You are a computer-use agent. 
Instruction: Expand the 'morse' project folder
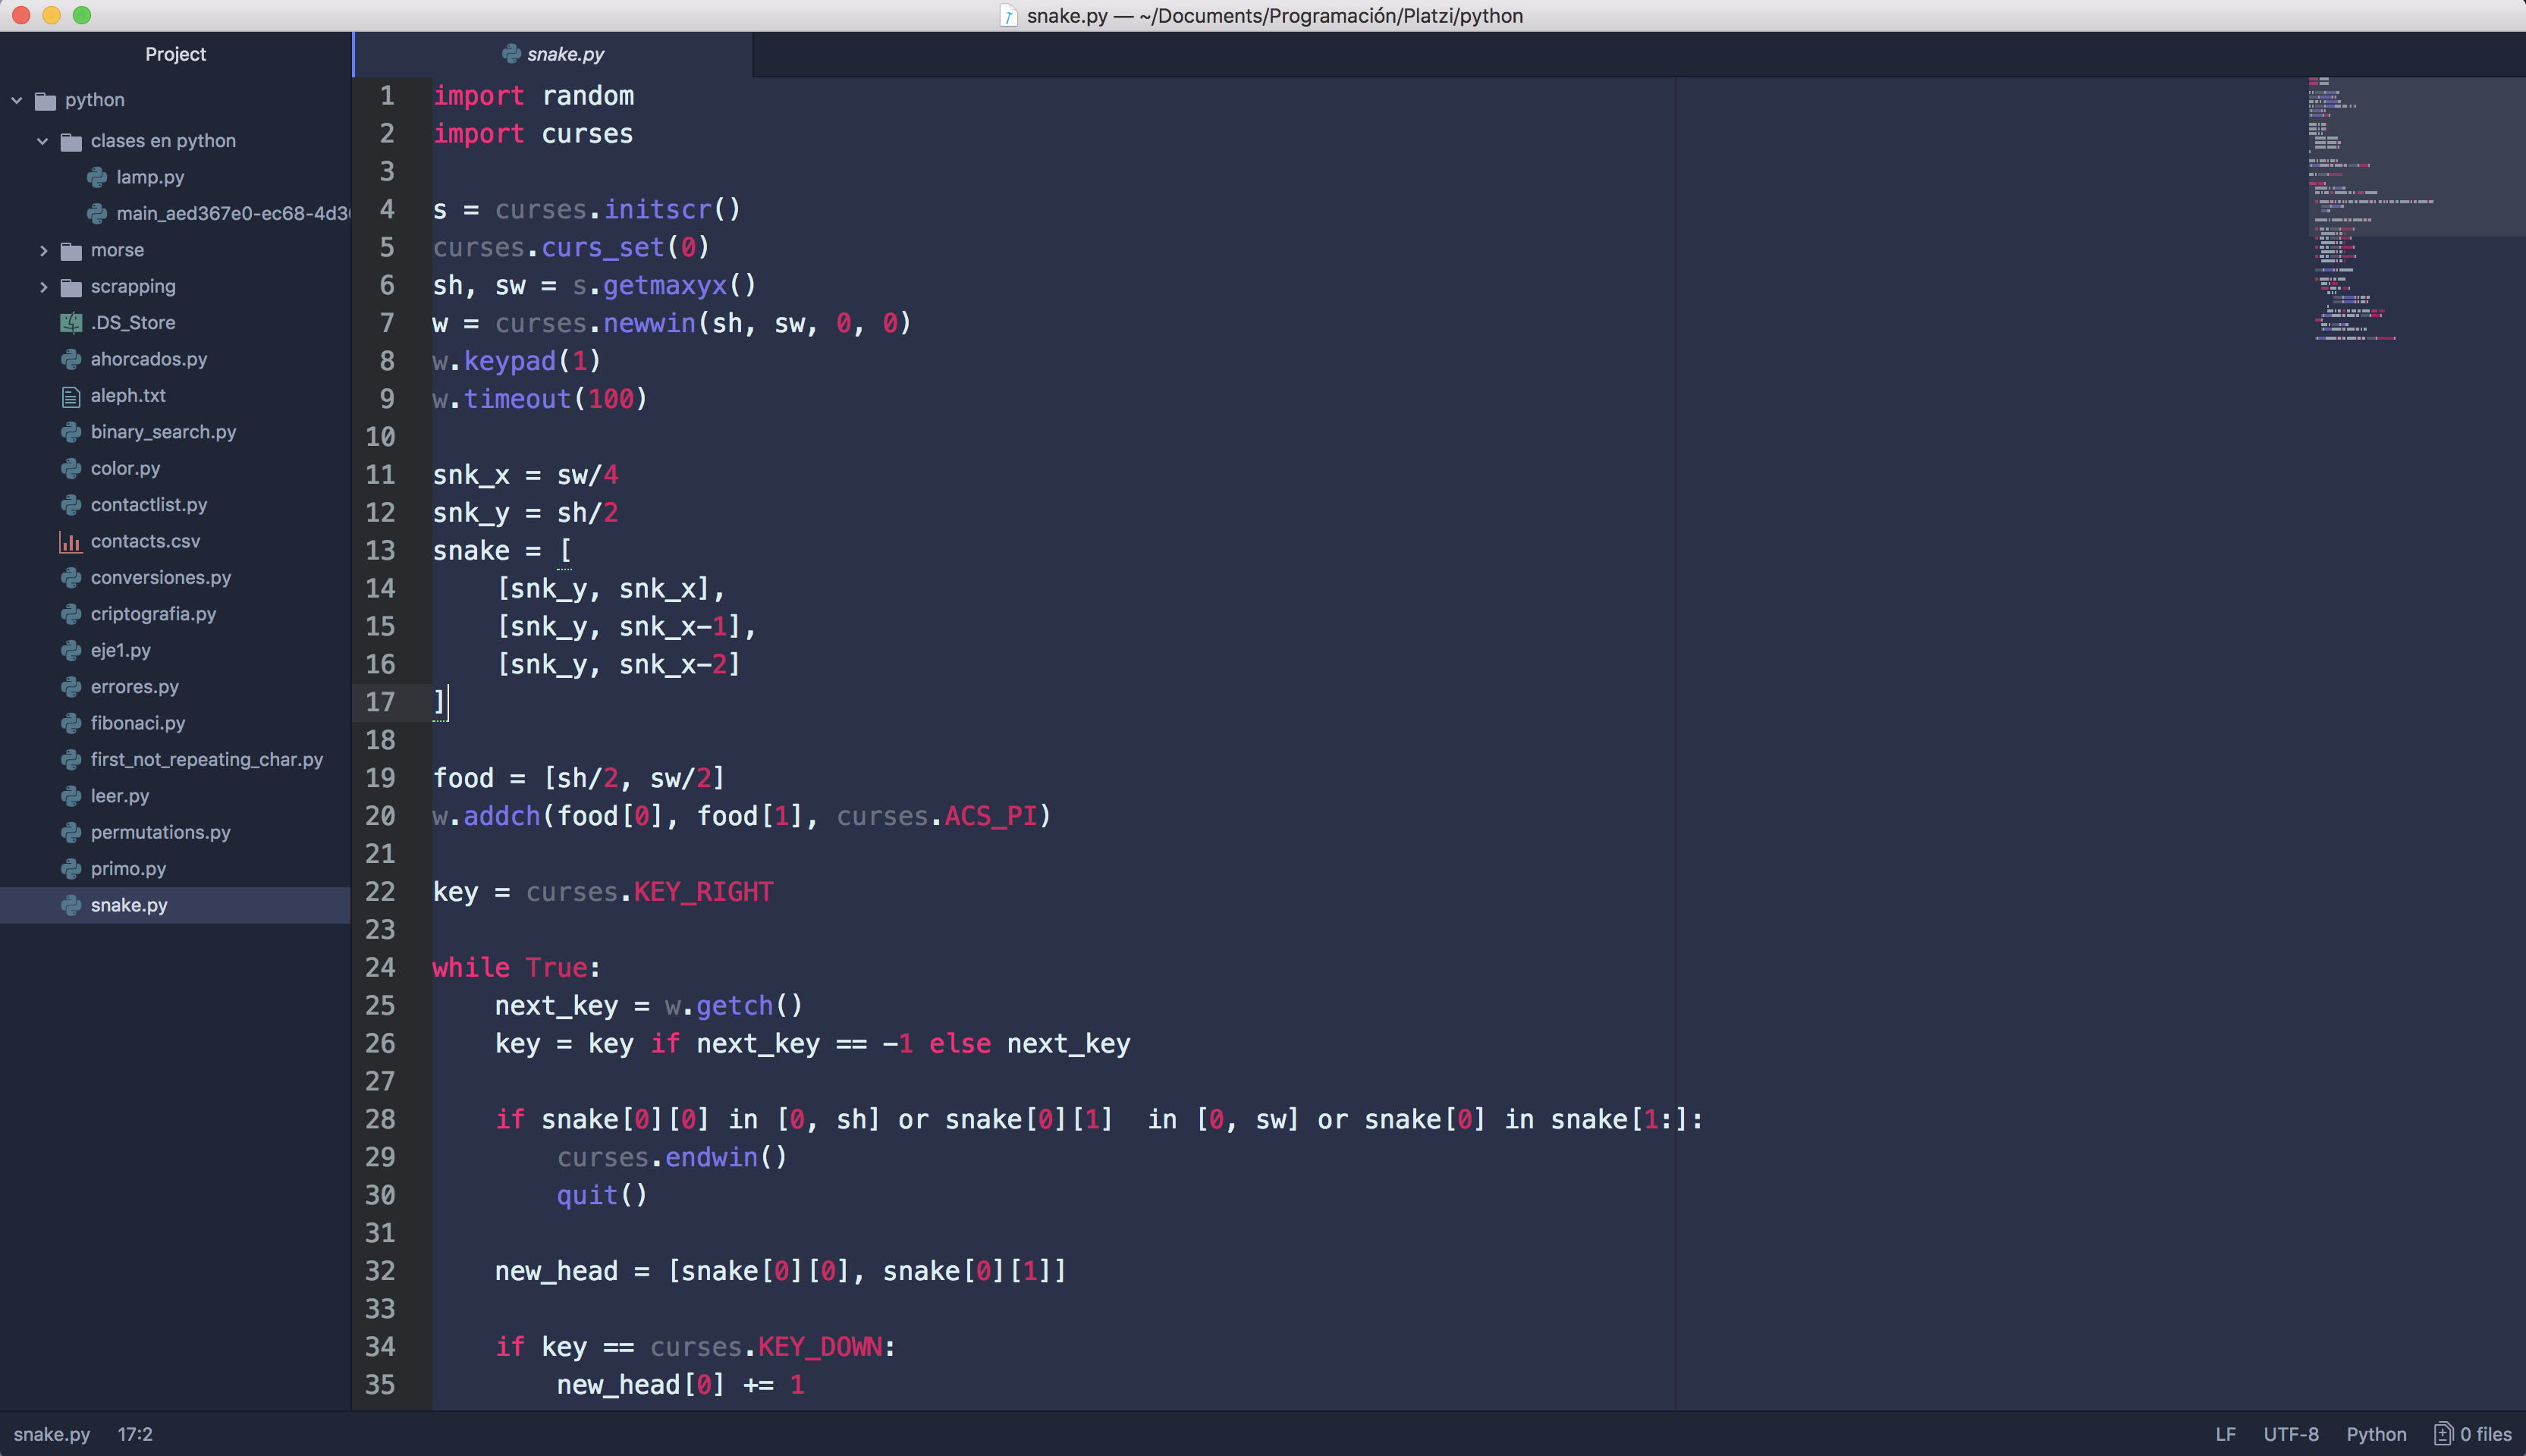click(x=43, y=250)
